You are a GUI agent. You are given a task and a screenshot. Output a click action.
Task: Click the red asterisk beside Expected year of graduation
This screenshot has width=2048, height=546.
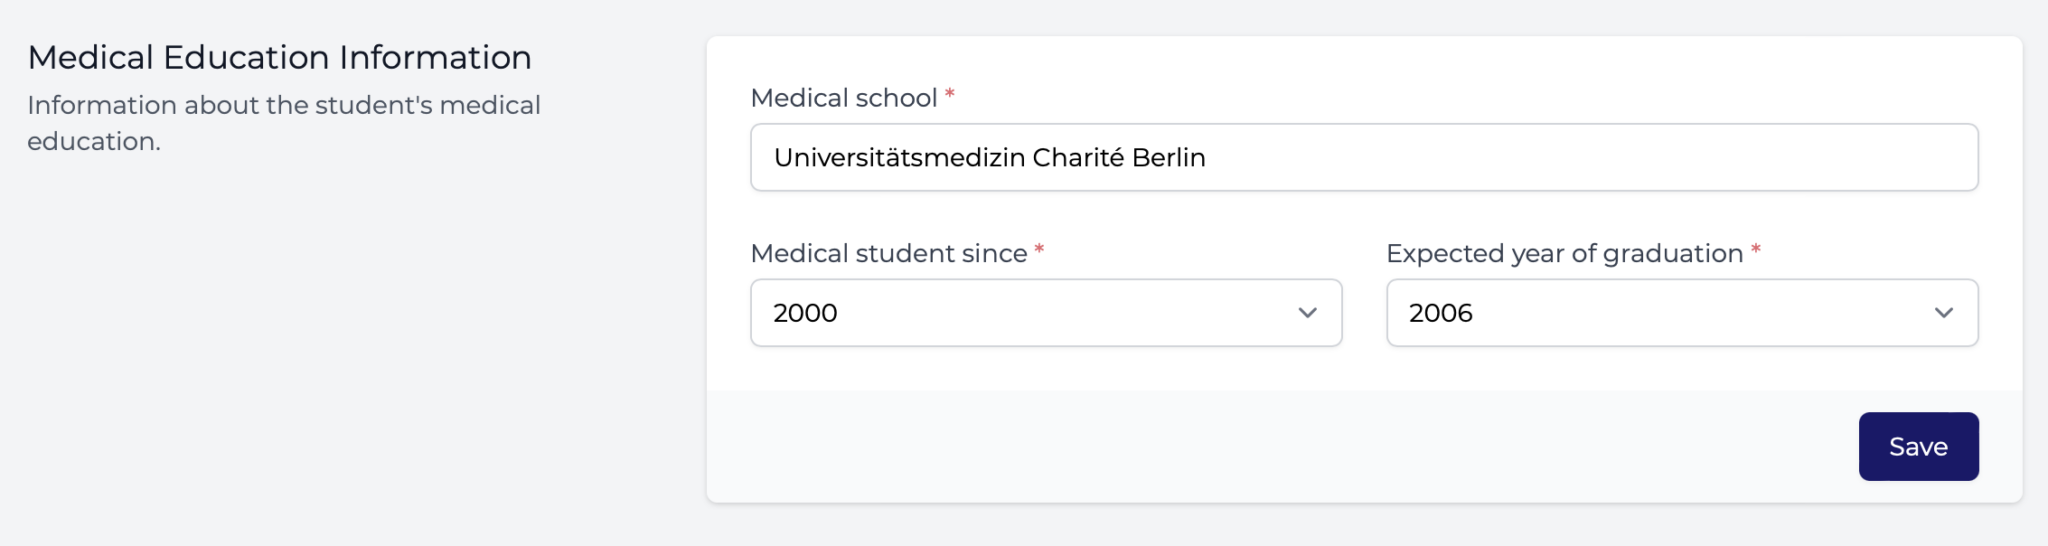tap(1755, 250)
